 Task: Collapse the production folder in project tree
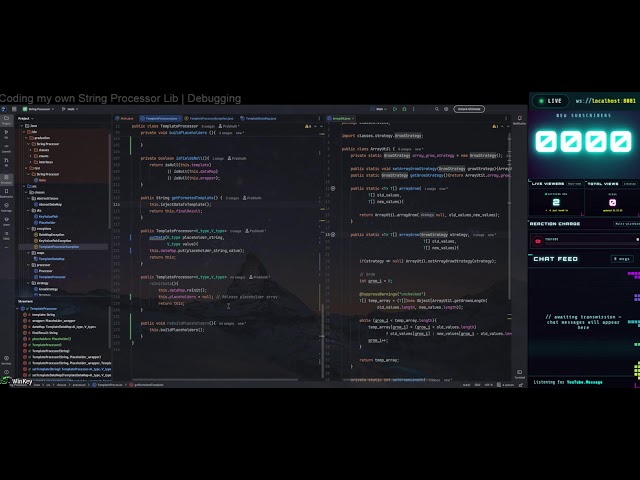27,138
